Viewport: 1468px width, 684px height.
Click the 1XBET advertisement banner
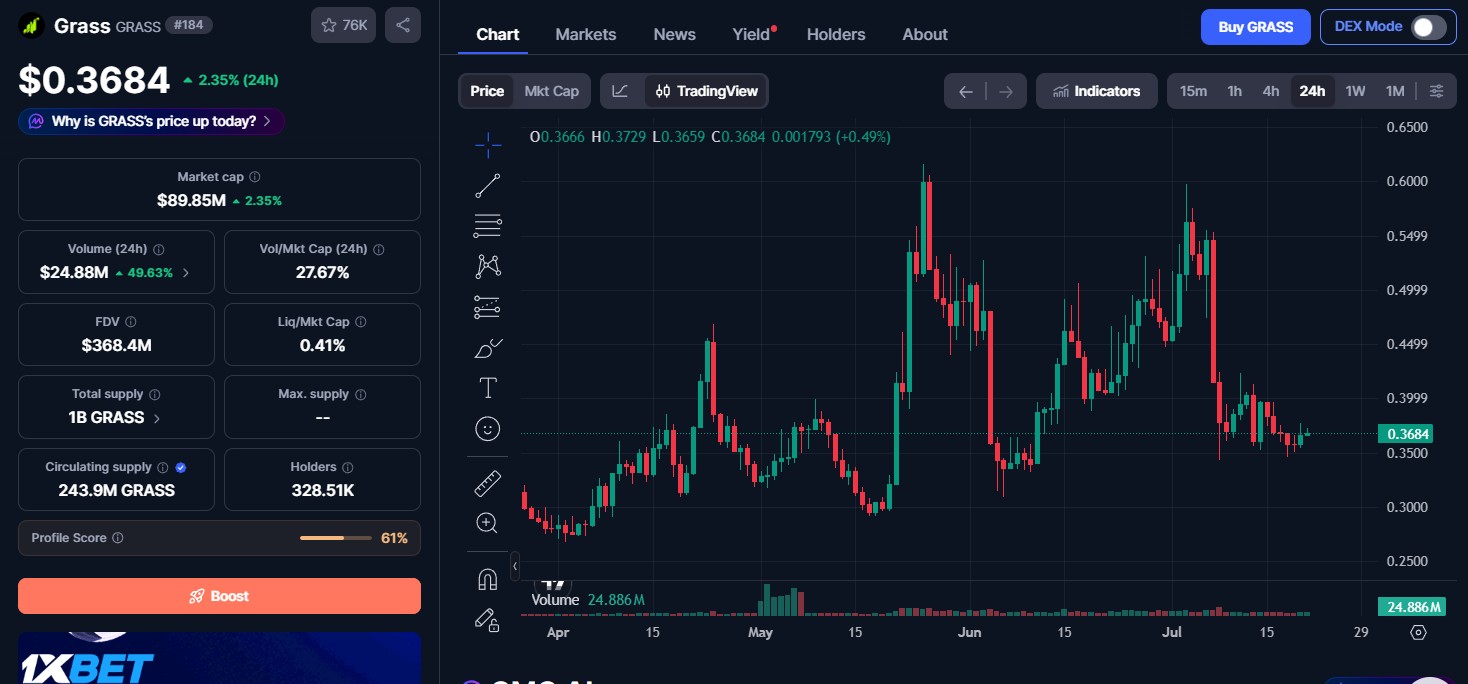tap(219, 658)
